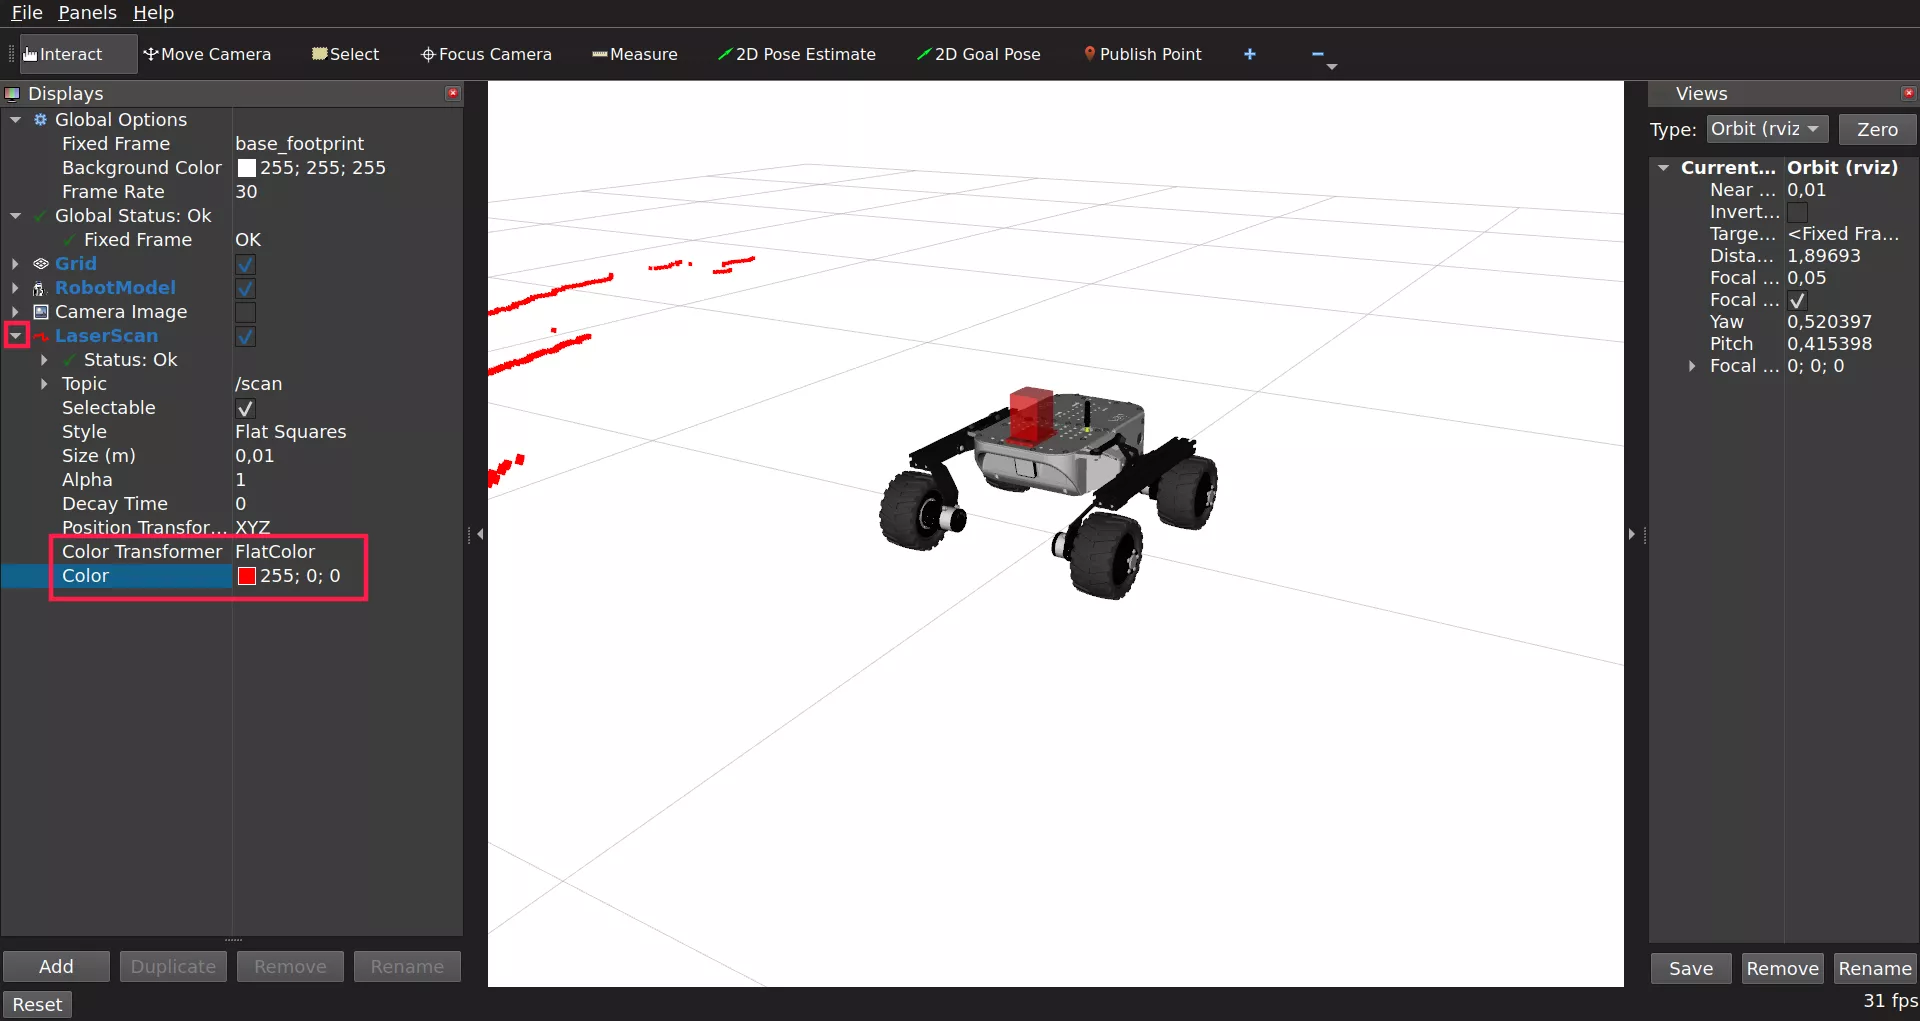The height and width of the screenshot is (1021, 1920).
Task: Click the red LaserScan color swatch
Action: tap(247, 576)
